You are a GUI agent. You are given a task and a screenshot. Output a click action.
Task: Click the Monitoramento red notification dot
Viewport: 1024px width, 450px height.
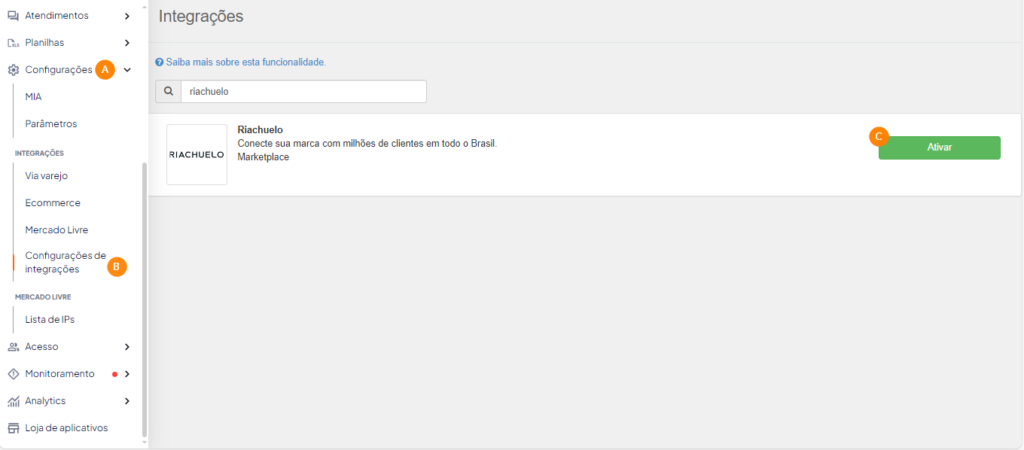pos(115,374)
